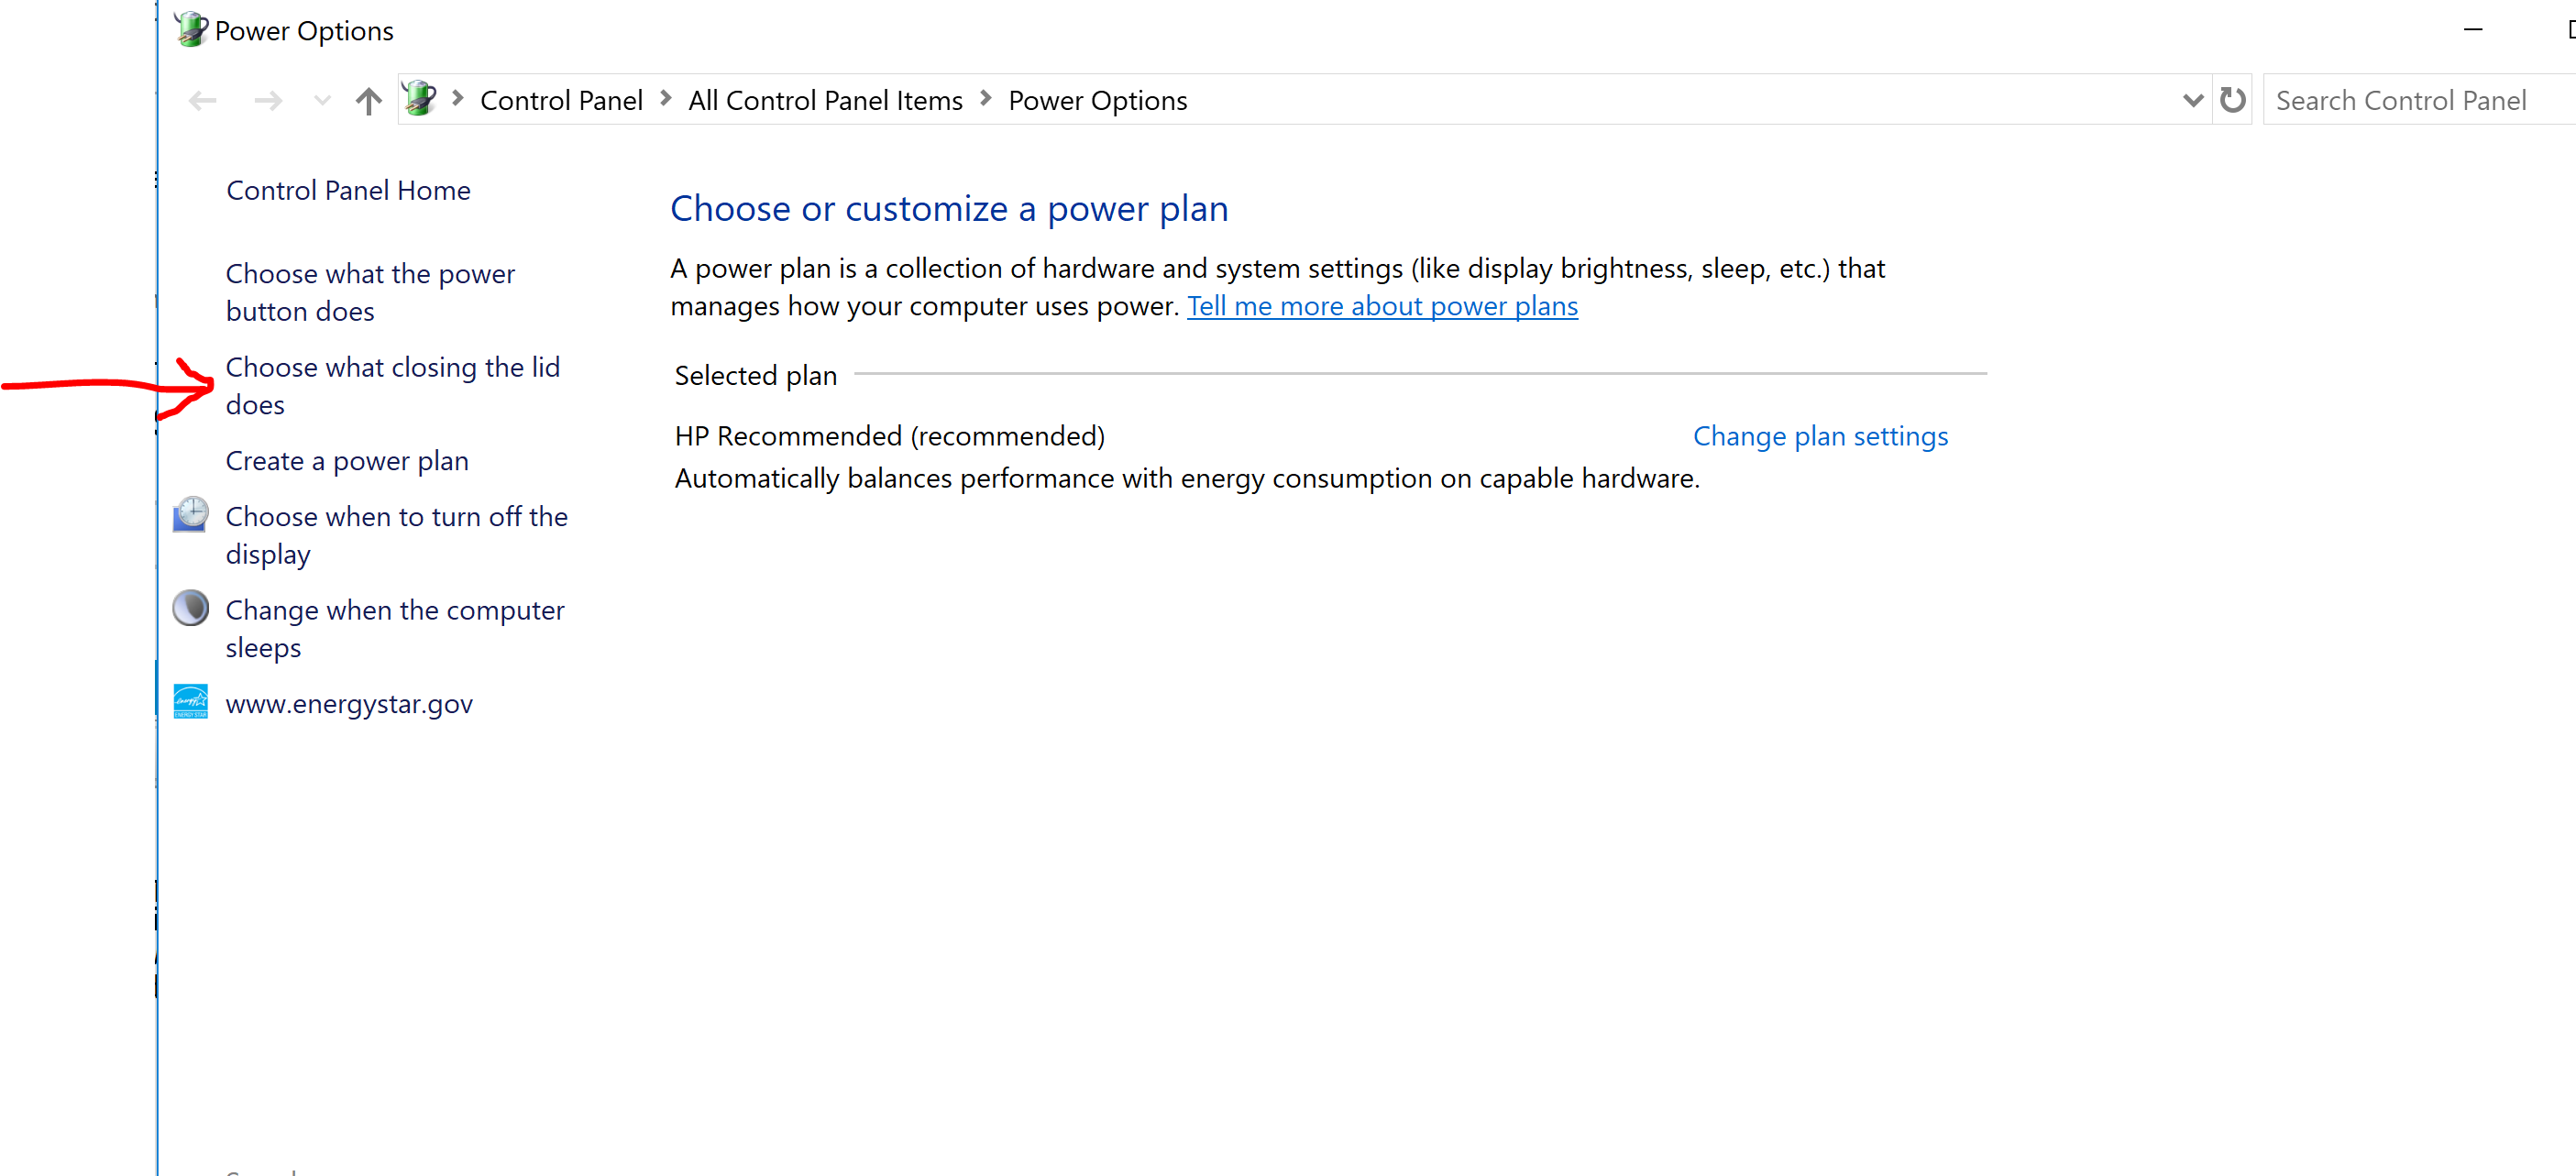Go up one level with the up arrow
Viewport: 2576px width, 1176px height.
click(369, 100)
